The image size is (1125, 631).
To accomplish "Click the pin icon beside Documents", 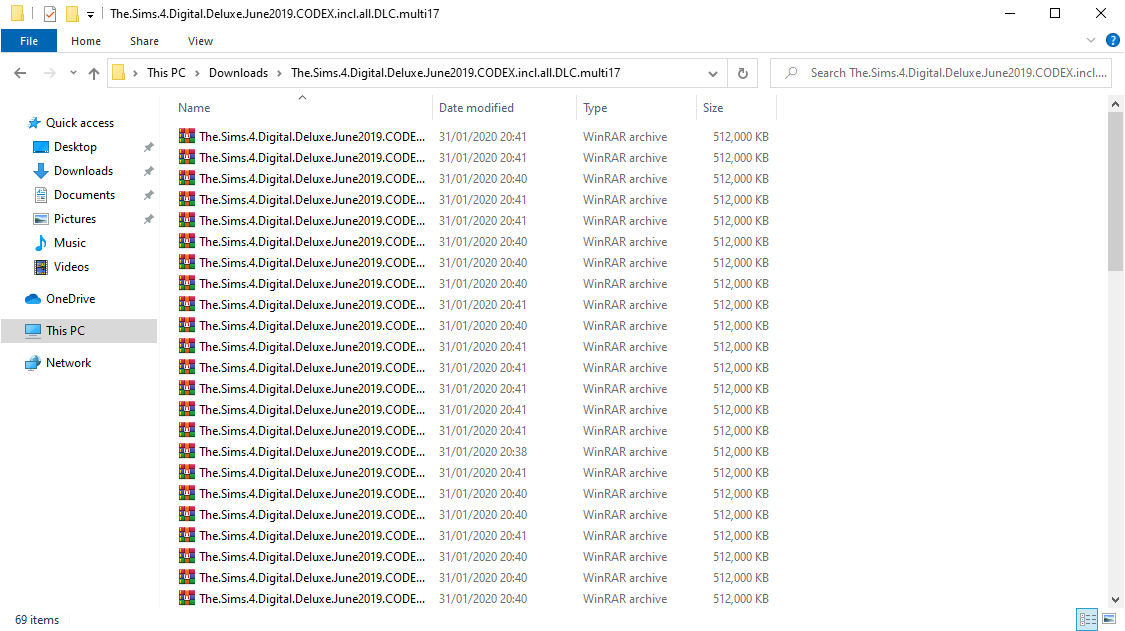I will coord(149,195).
